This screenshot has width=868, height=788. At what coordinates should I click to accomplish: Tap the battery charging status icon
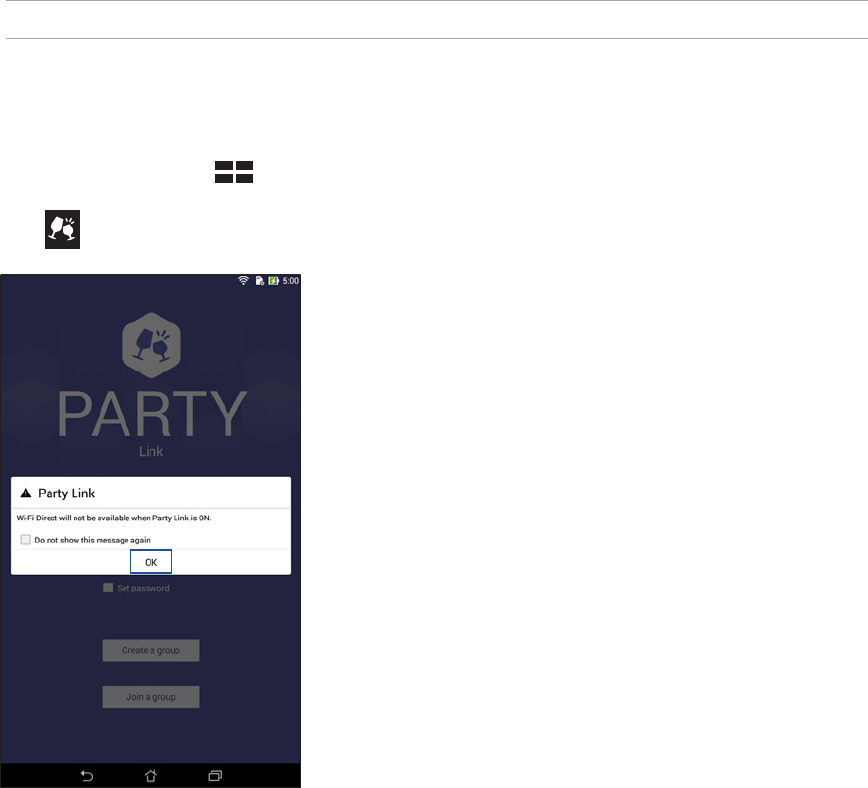273,281
